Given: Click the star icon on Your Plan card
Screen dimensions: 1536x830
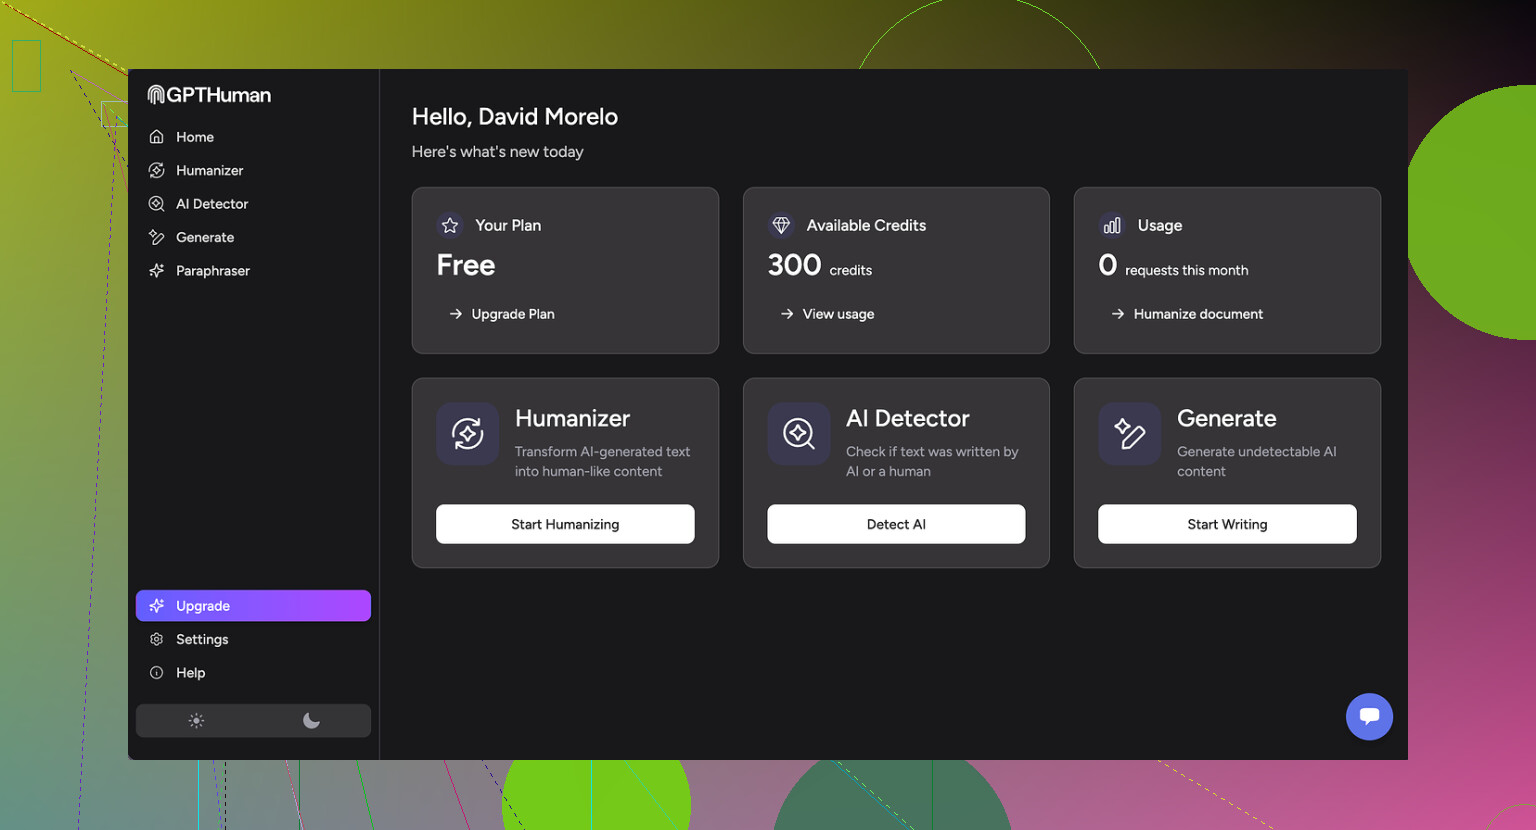Looking at the screenshot, I should [449, 225].
